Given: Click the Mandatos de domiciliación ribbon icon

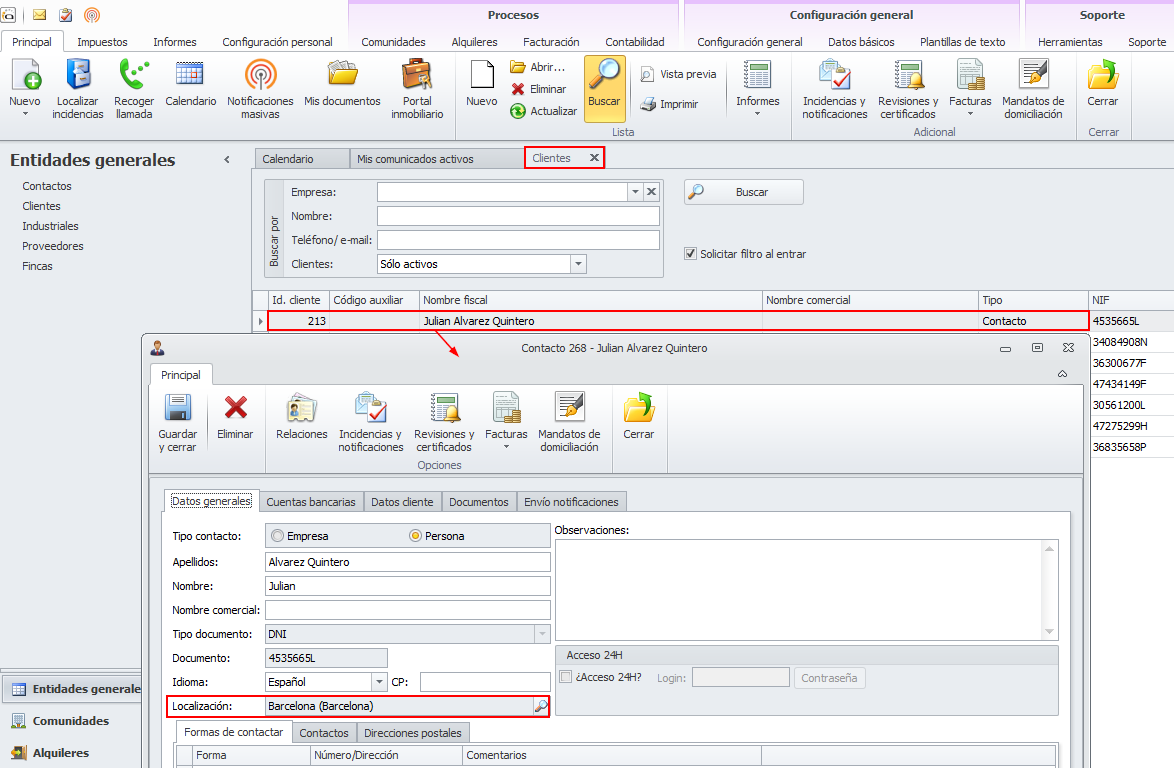Looking at the screenshot, I should pos(1033,76).
